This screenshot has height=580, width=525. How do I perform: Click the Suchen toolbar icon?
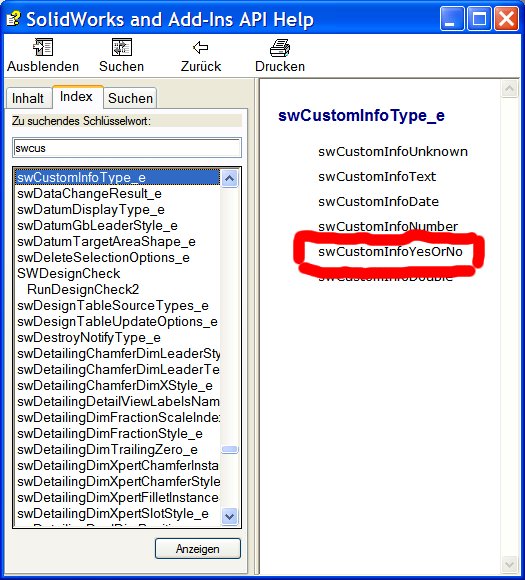pyautogui.click(x=122, y=47)
